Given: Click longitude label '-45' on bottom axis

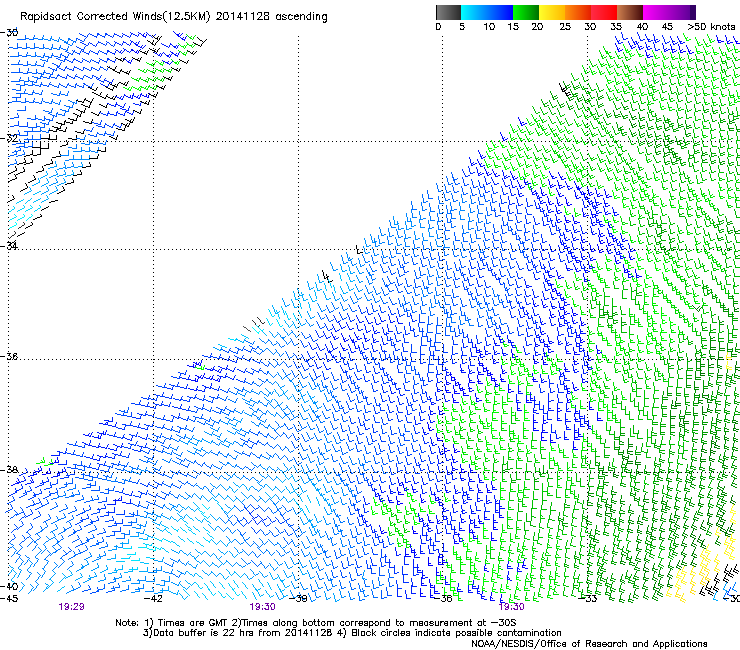Looking at the screenshot, I should (x=9, y=599).
